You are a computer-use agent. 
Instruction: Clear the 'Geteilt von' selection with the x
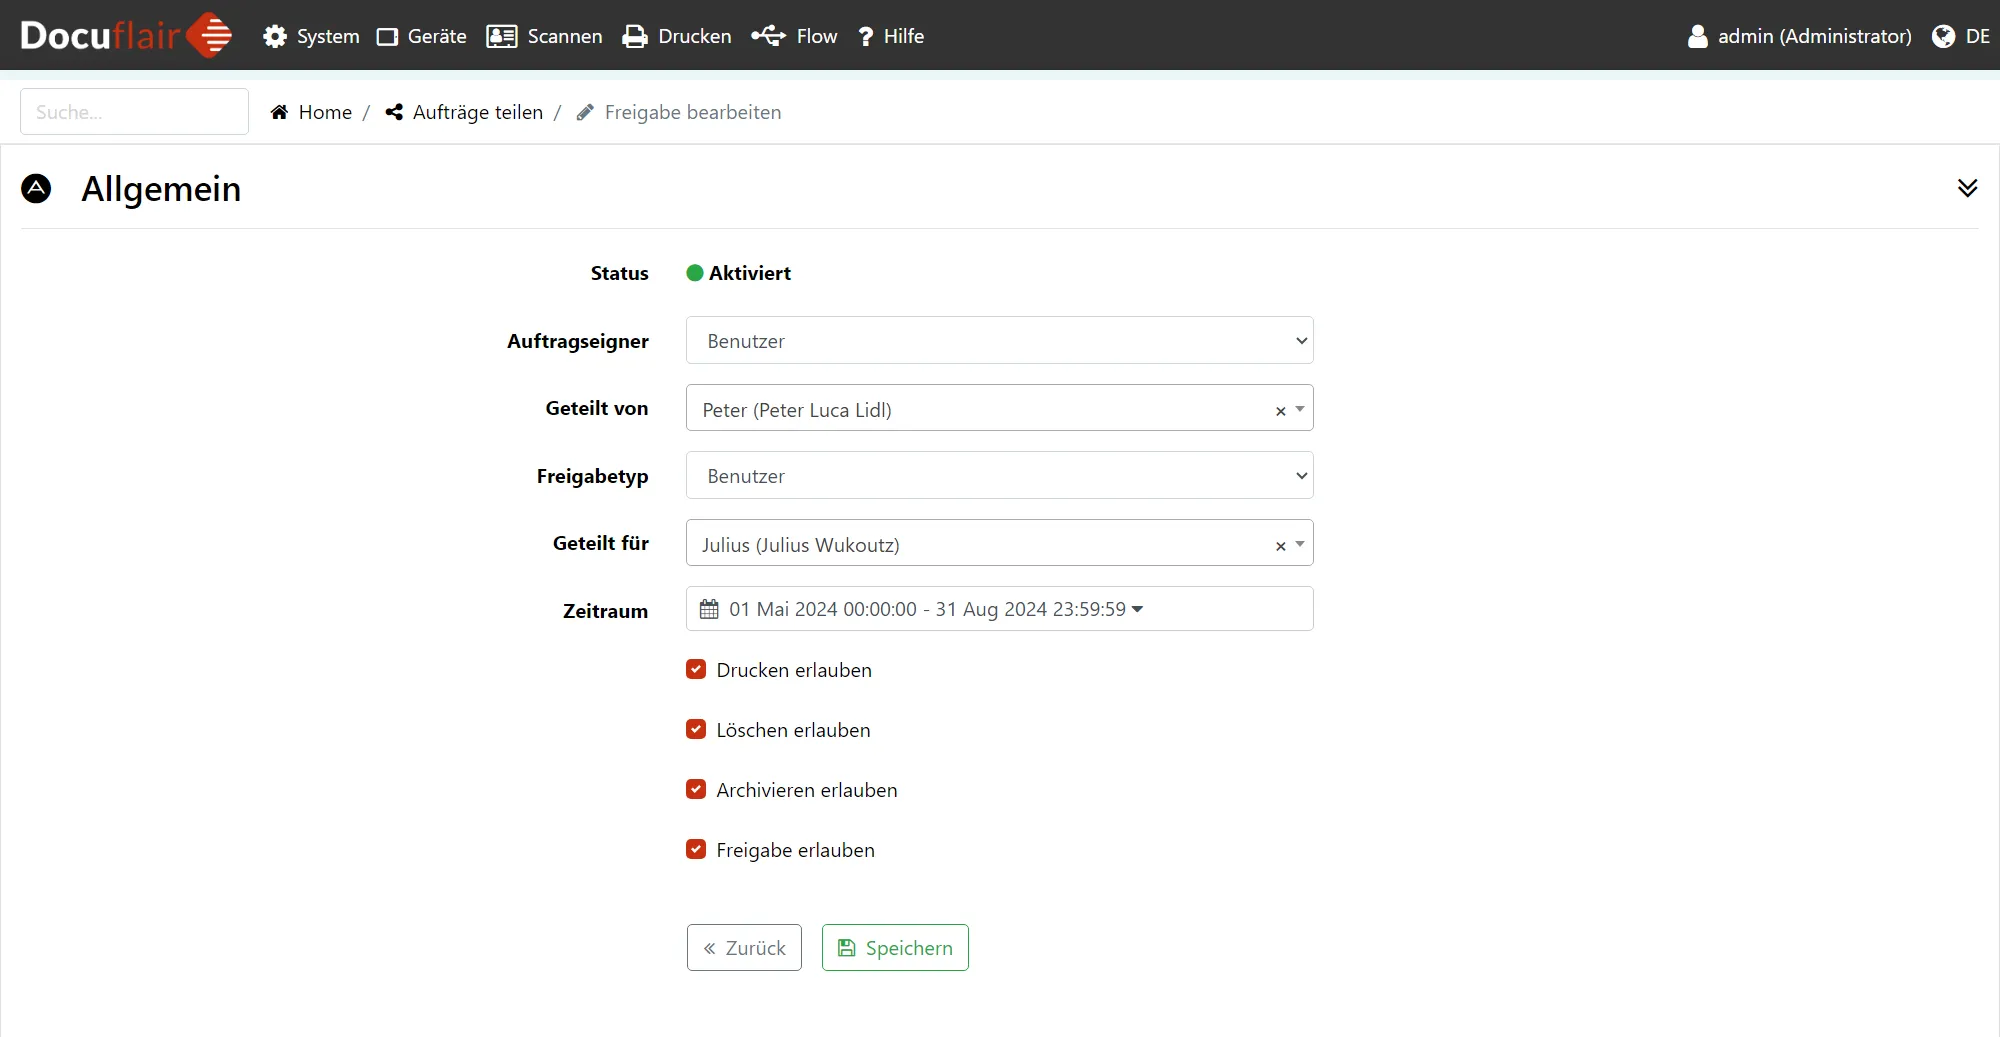(x=1280, y=411)
